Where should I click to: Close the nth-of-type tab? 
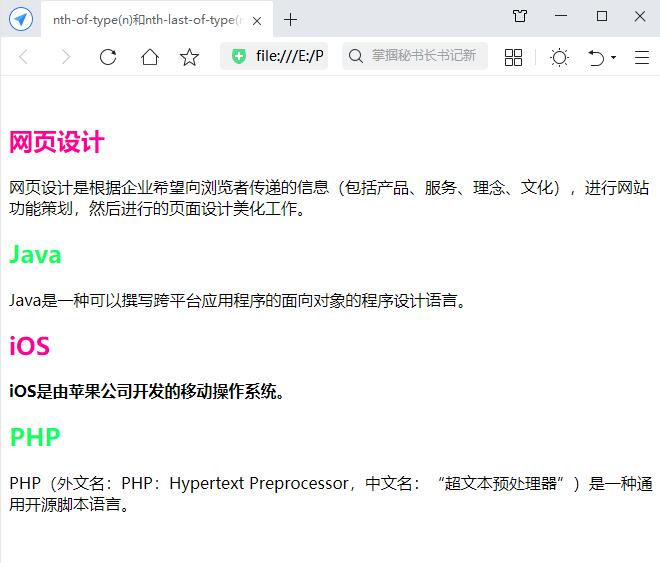point(257,21)
